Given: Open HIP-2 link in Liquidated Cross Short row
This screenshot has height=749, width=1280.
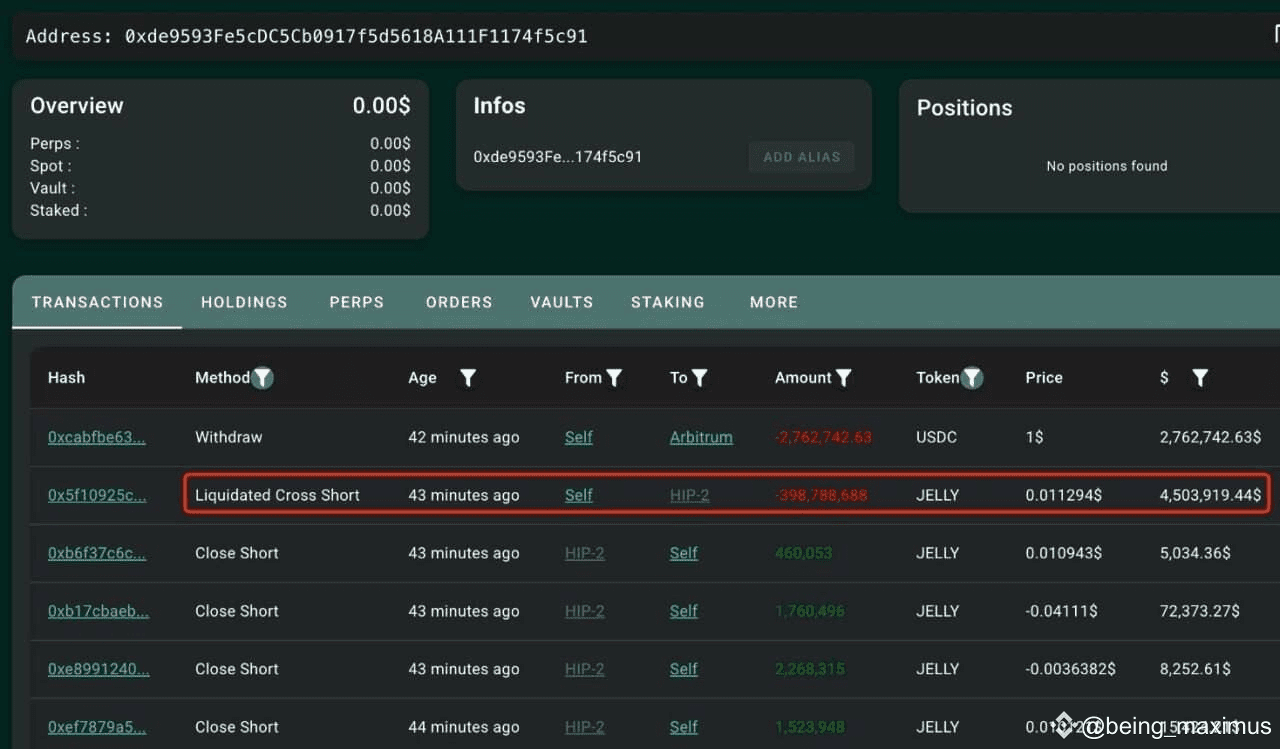Looking at the screenshot, I should pos(689,495).
